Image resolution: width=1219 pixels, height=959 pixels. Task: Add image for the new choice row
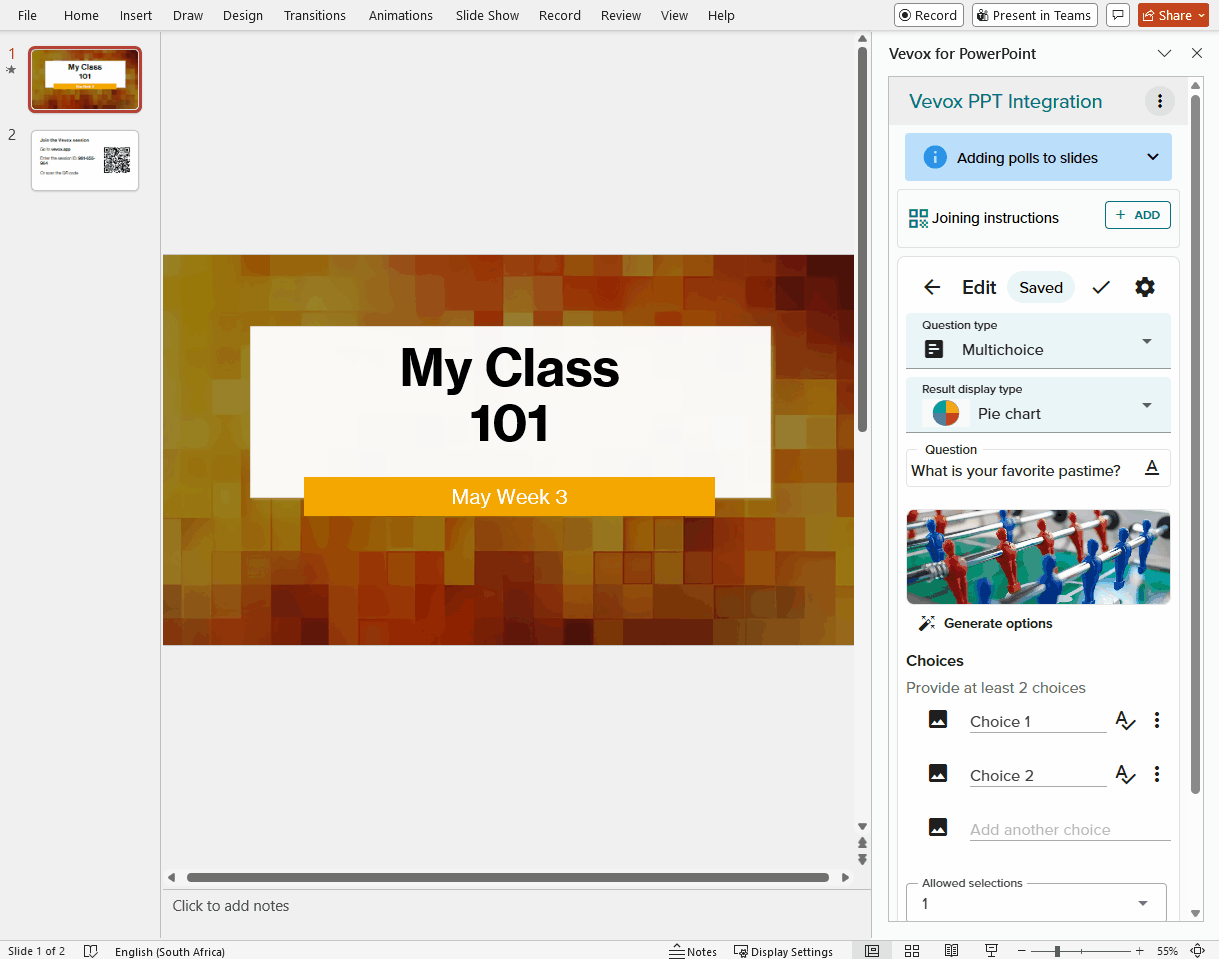point(938,827)
